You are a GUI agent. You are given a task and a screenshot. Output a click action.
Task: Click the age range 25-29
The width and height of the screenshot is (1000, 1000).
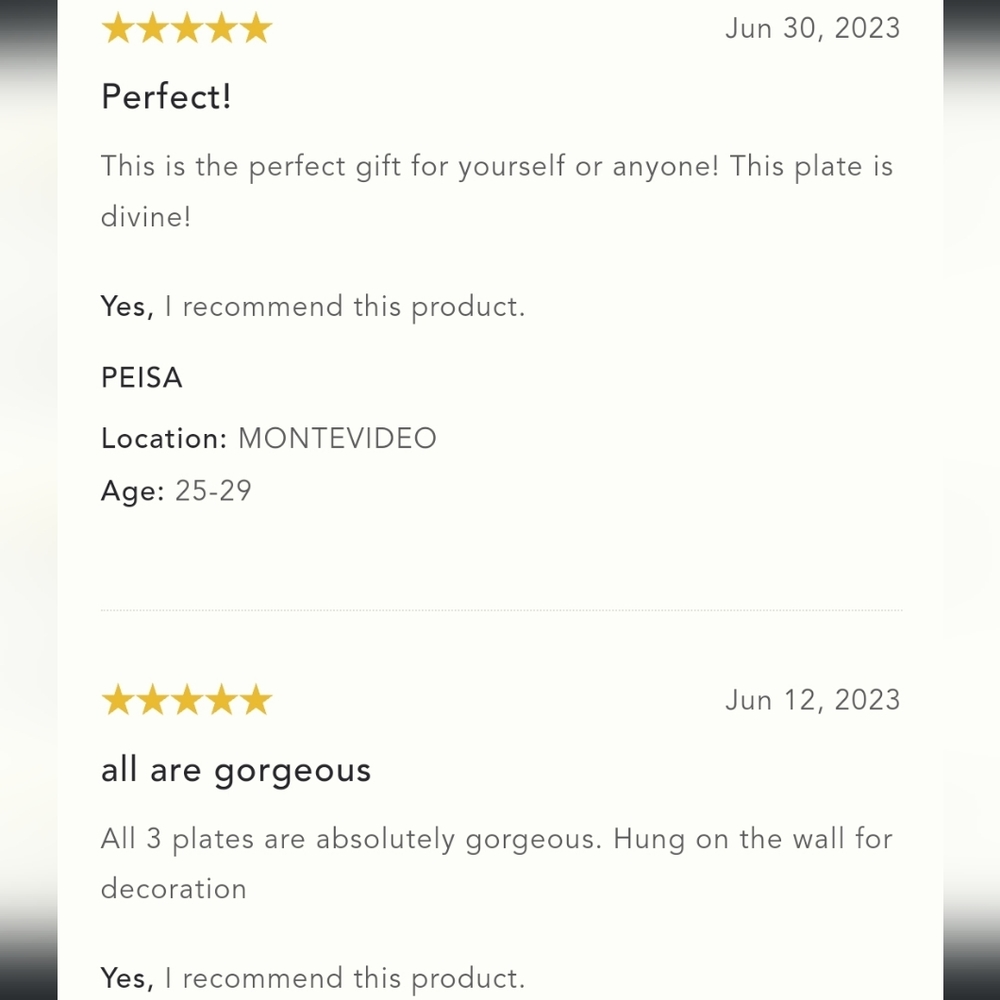[213, 491]
